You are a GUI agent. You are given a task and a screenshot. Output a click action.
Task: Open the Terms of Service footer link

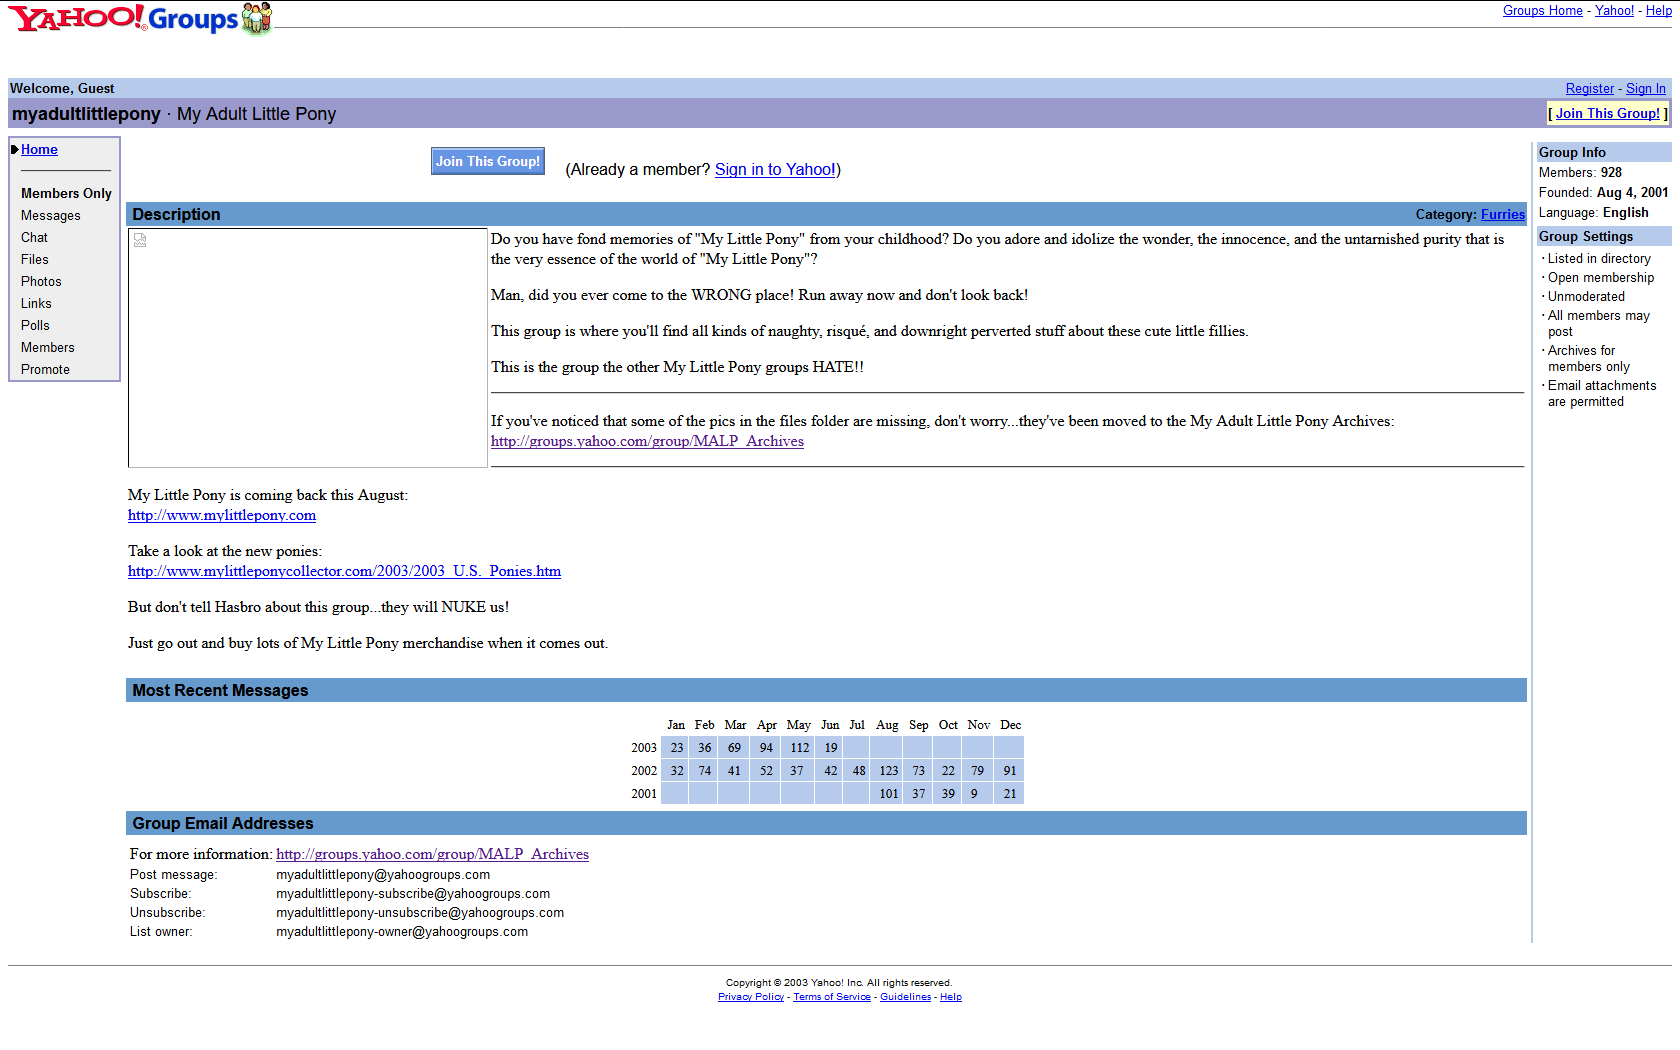(x=832, y=997)
